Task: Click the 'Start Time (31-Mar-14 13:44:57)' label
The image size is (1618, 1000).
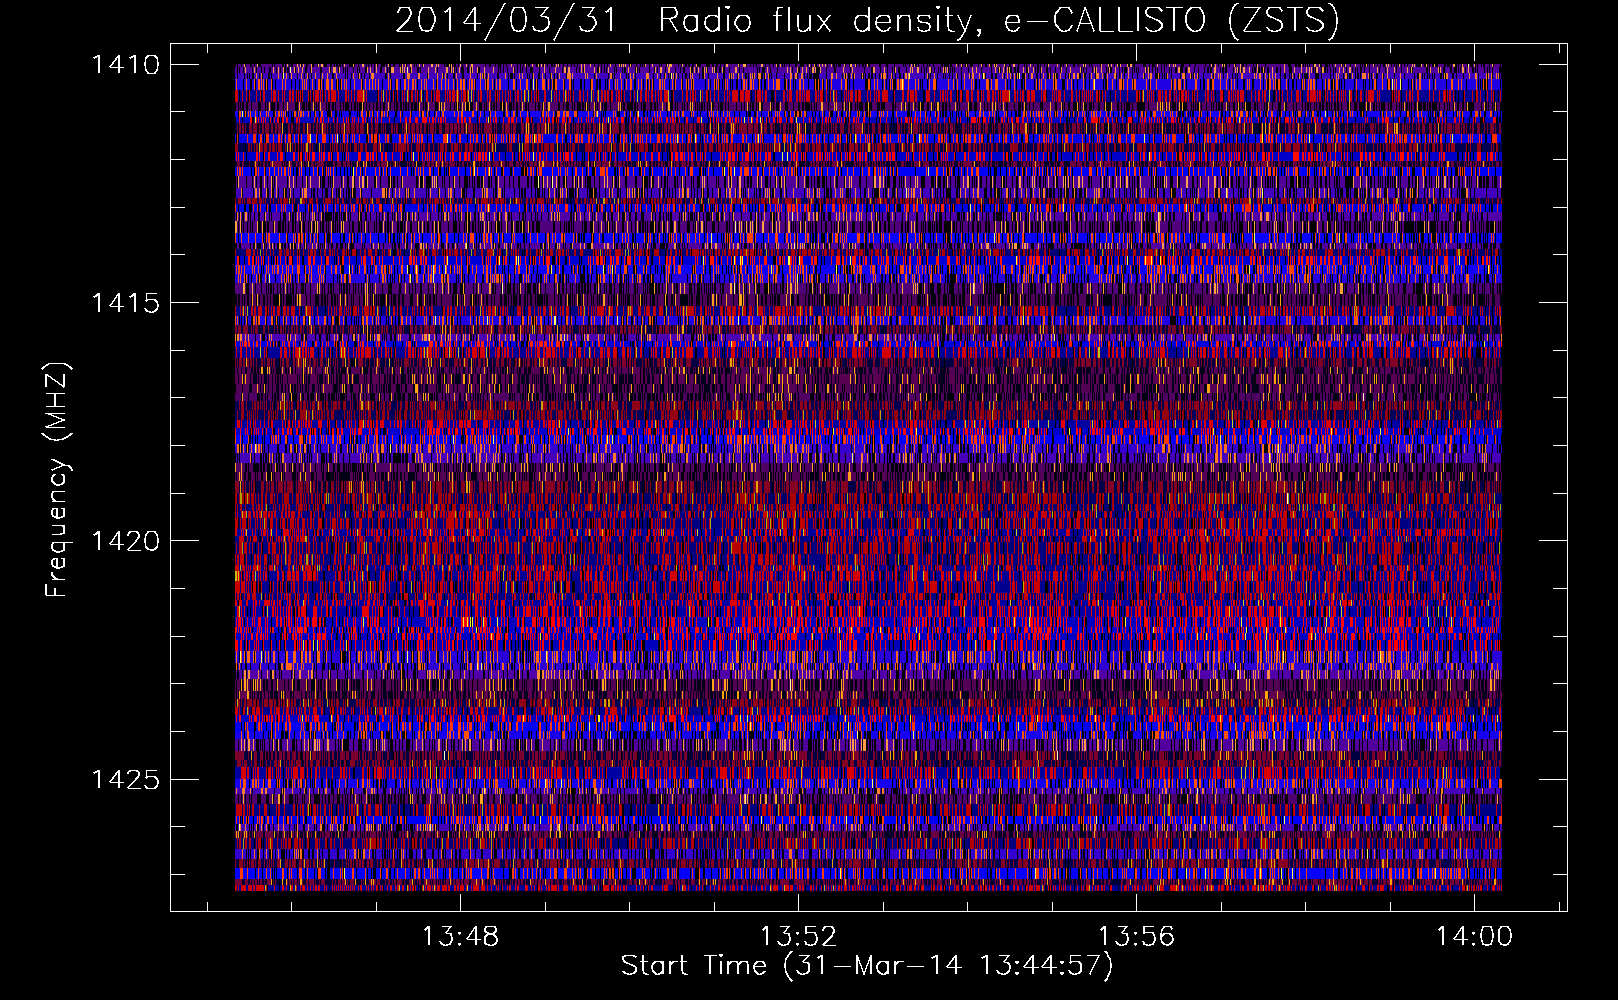Action: (867, 966)
